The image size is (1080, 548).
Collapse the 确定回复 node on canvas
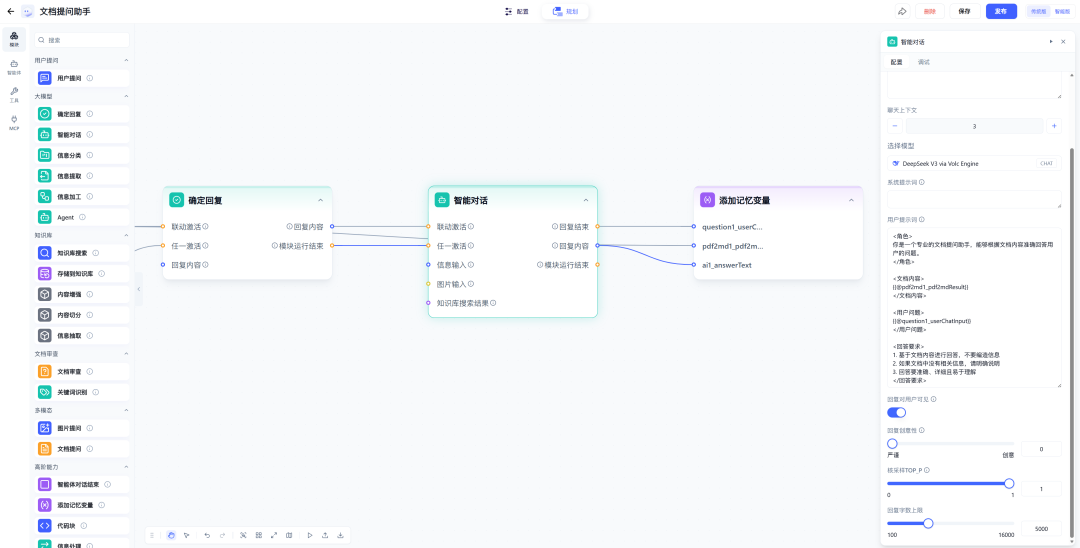click(320, 200)
